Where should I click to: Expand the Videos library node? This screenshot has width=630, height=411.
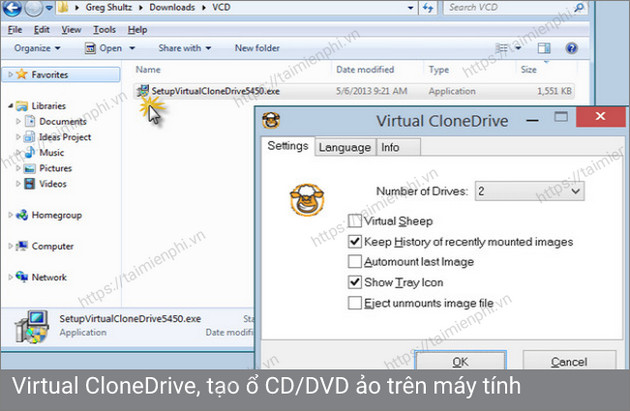(18, 184)
